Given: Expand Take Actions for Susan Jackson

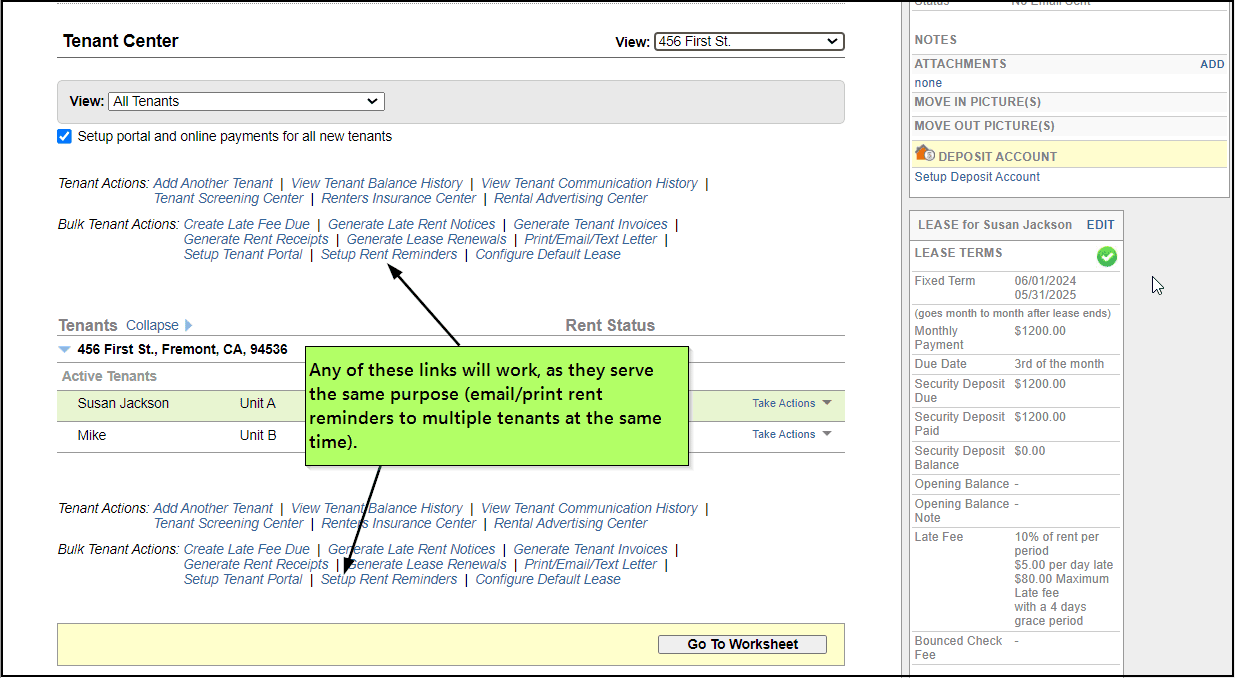Looking at the screenshot, I should pyautogui.click(x=791, y=404).
